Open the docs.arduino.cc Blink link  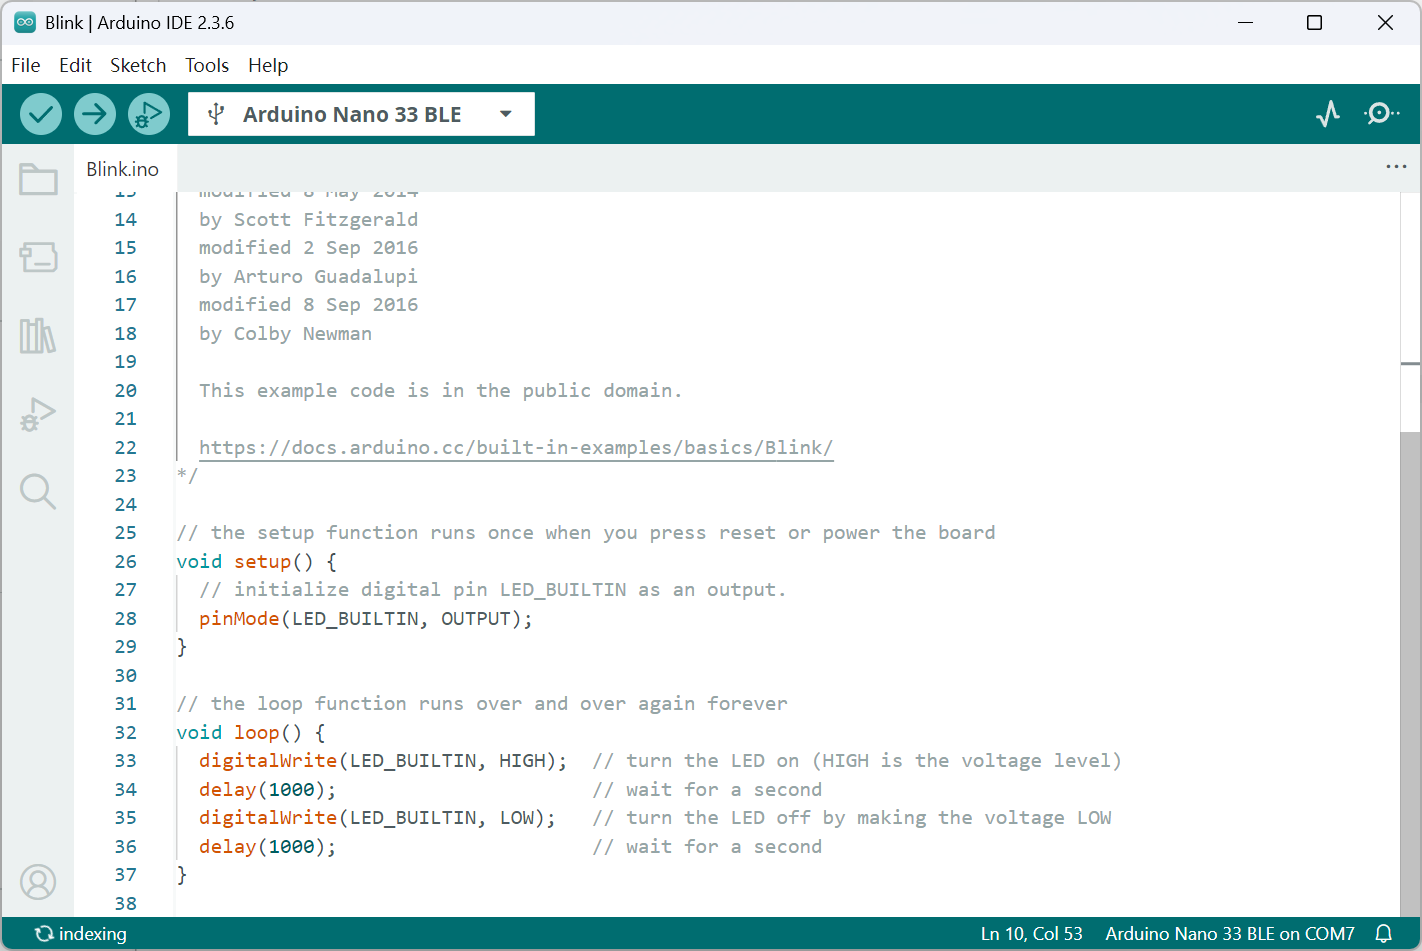click(x=516, y=448)
